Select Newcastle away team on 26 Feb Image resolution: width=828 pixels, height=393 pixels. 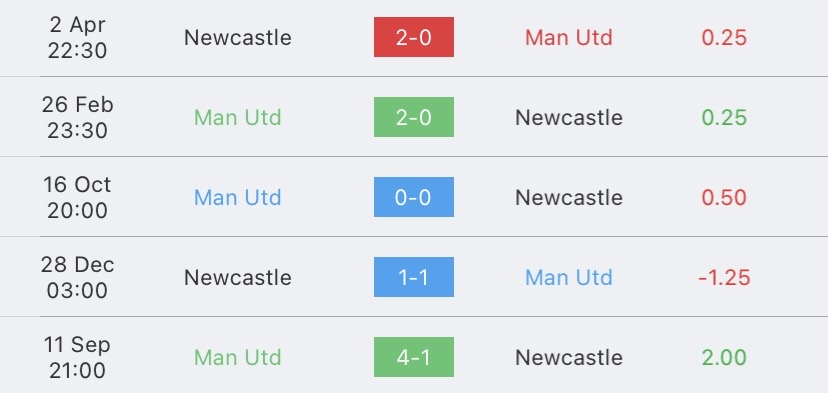[569, 117]
